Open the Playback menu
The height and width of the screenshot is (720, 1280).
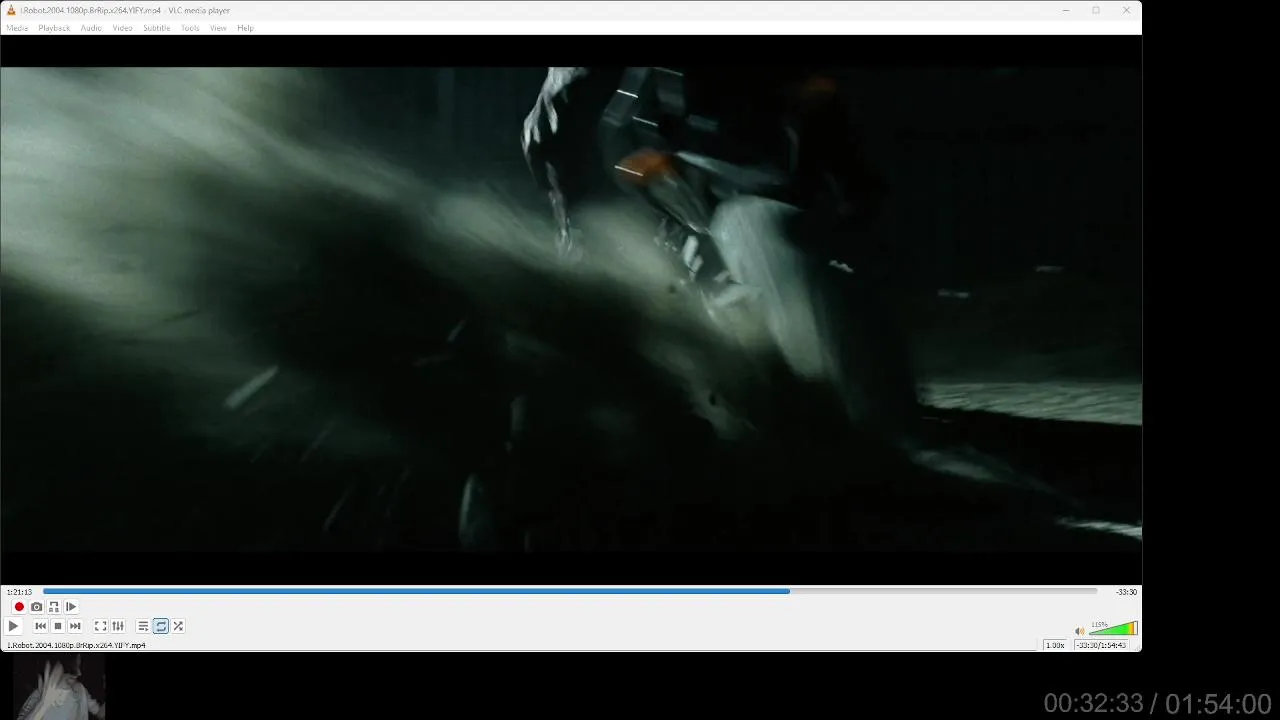(54, 28)
